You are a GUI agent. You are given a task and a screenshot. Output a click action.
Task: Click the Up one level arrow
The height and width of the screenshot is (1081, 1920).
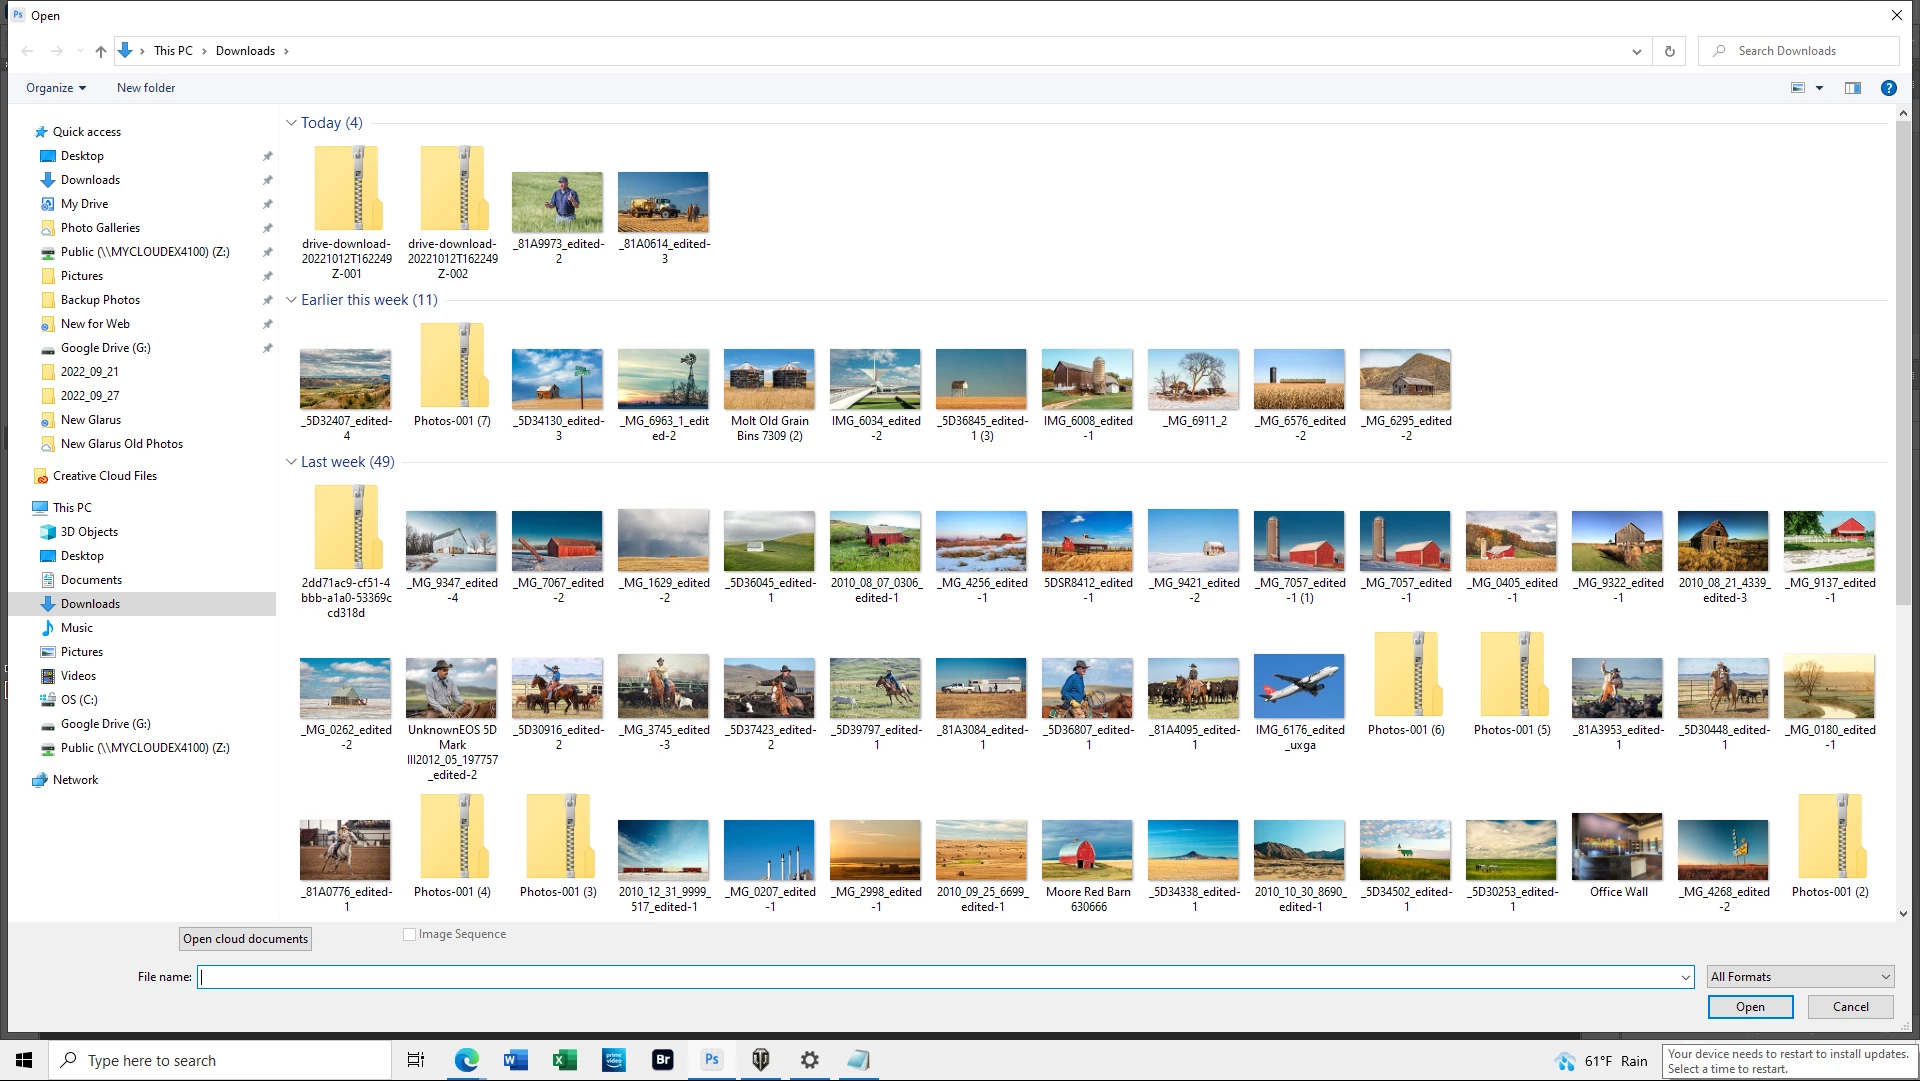pos(100,51)
